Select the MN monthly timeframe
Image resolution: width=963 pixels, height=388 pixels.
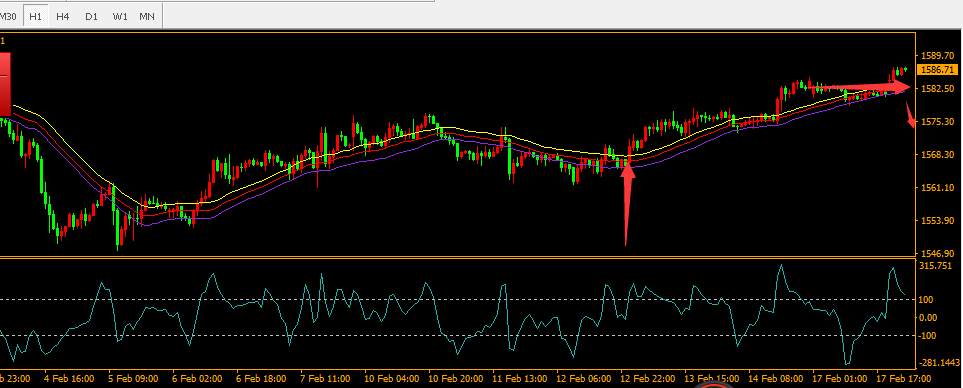[x=147, y=17]
